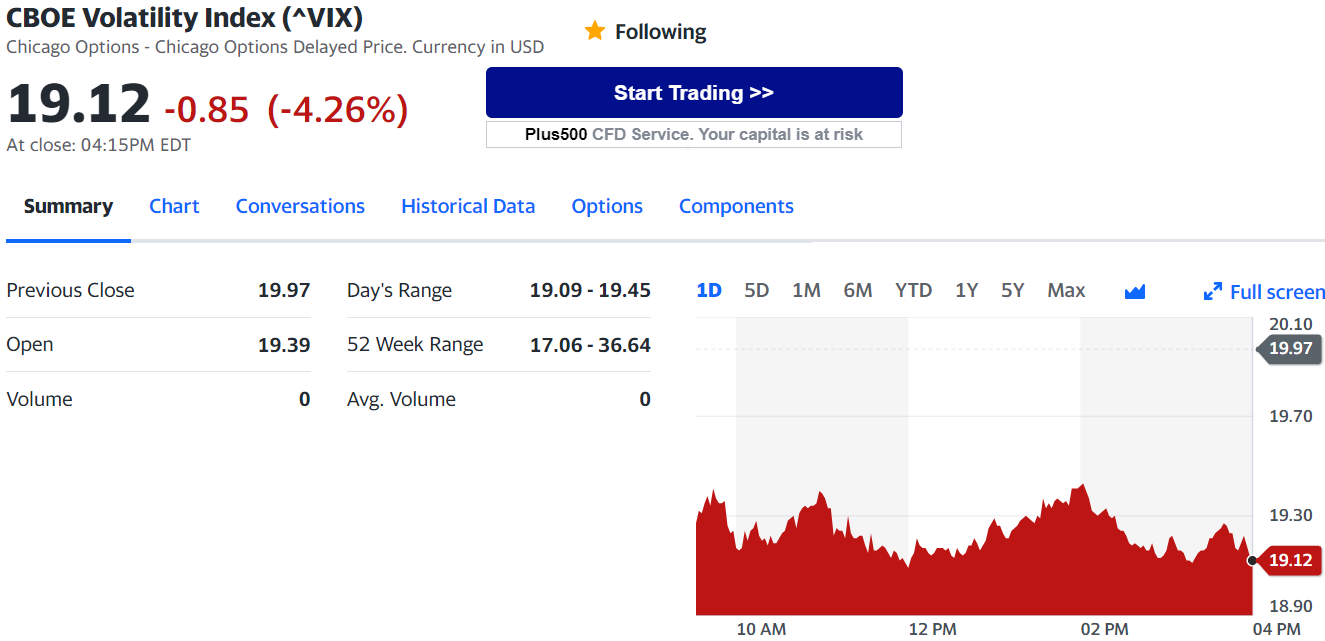Select the 5D chart range
The height and width of the screenshot is (641, 1325).
pos(757,290)
